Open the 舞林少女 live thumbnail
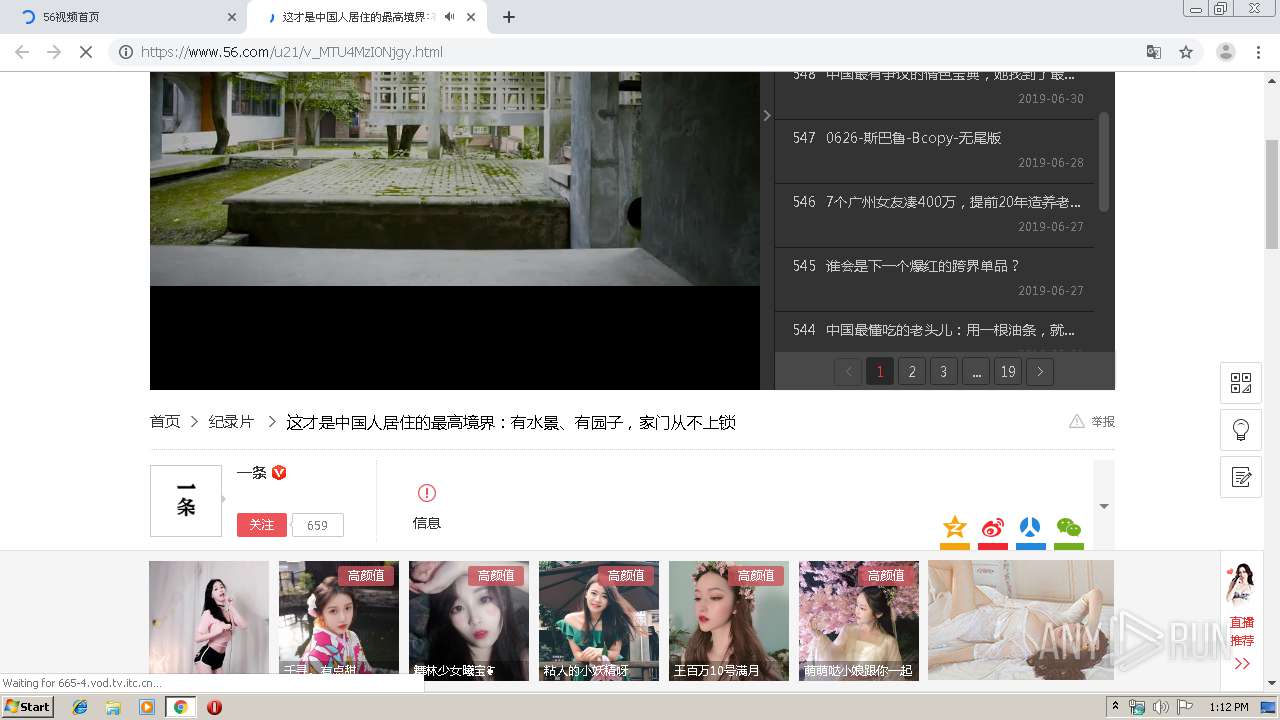Image resolution: width=1280 pixels, height=720 pixels. click(469, 620)
